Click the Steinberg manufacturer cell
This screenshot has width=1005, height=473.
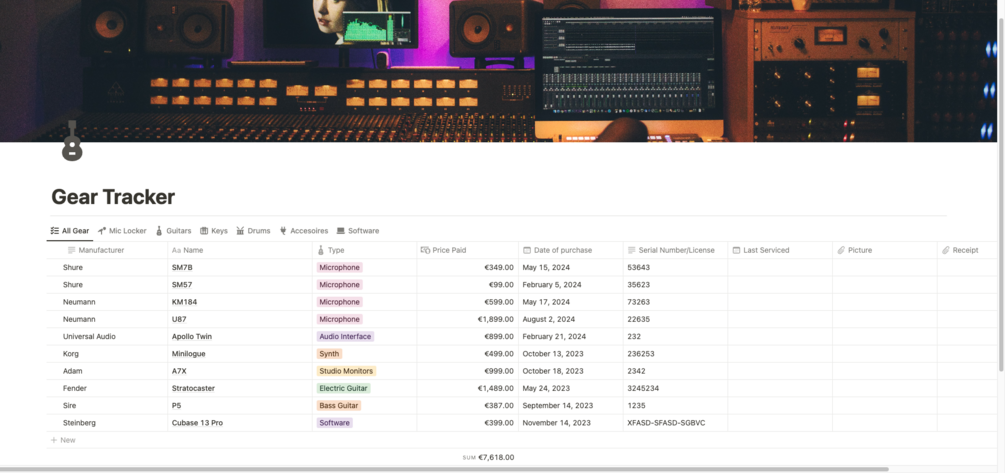tap(107, 423)
